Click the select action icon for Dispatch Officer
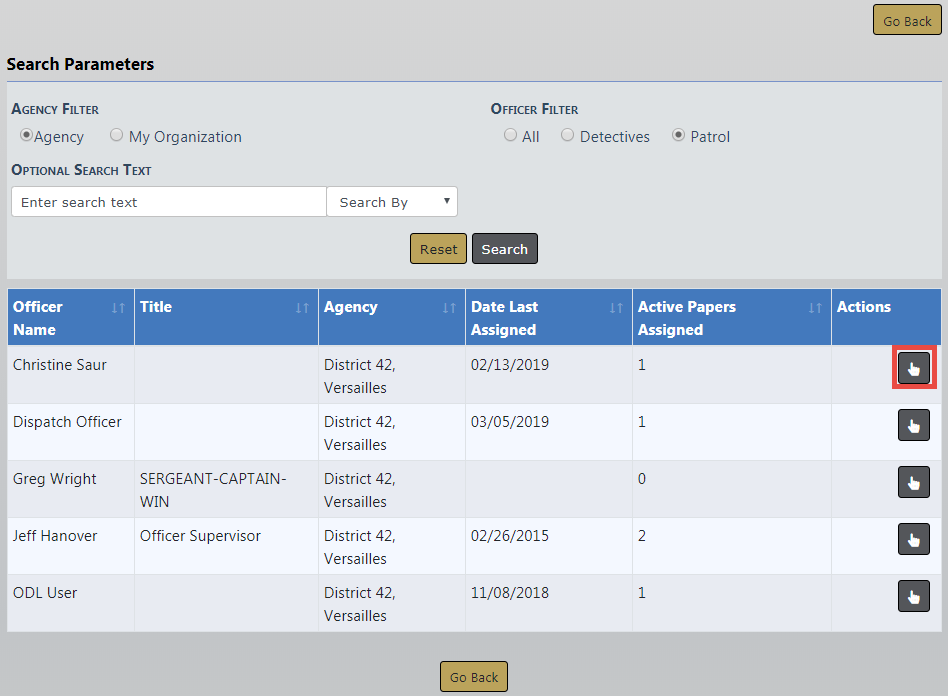948x696 pixels. pyautogui.click(x=913, y=425)
